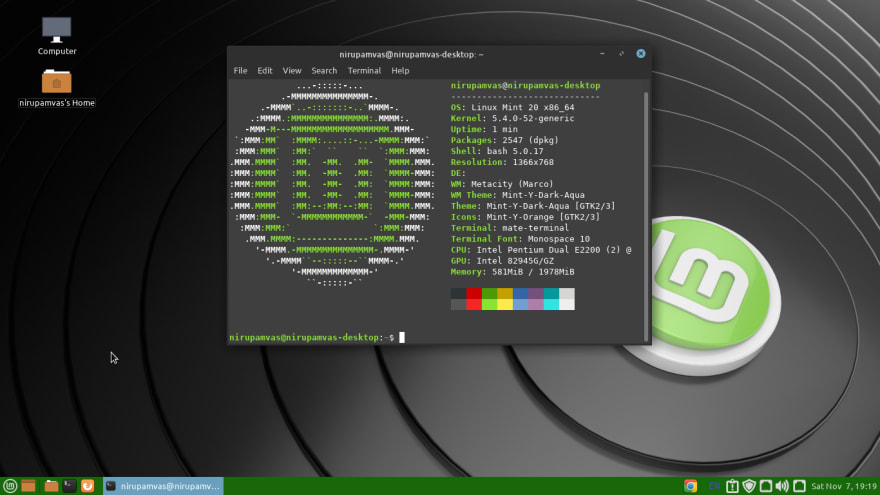Click the 'WM: Metacity (Marco)' line
The height and width of the screenshot is (495, 880).
(x=502, y=184)
